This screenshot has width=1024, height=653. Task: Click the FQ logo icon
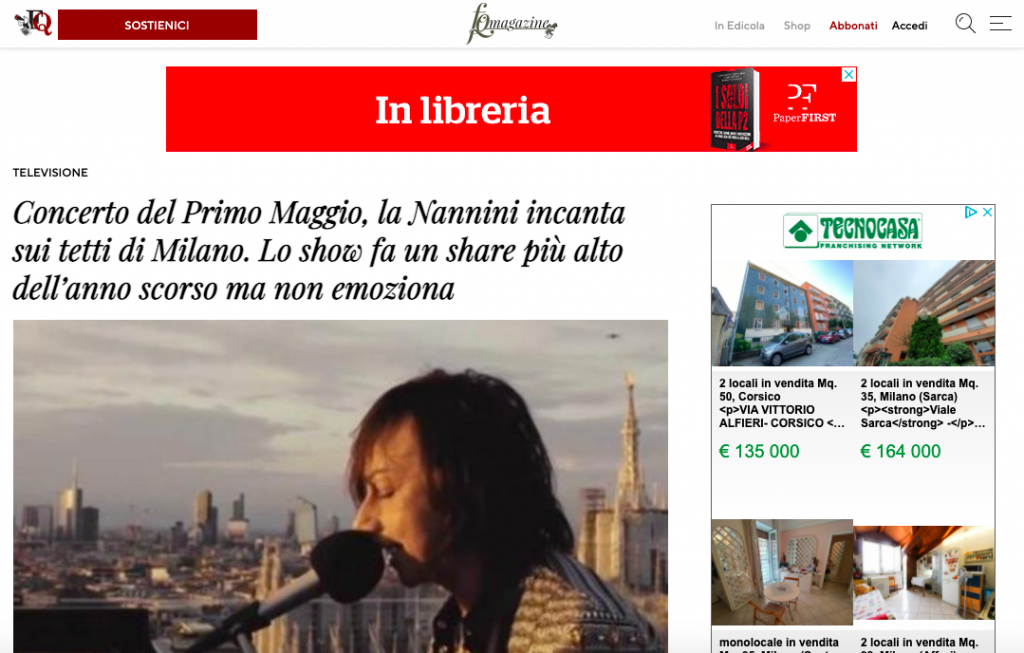pyautogui.click(x=33, y=24)
